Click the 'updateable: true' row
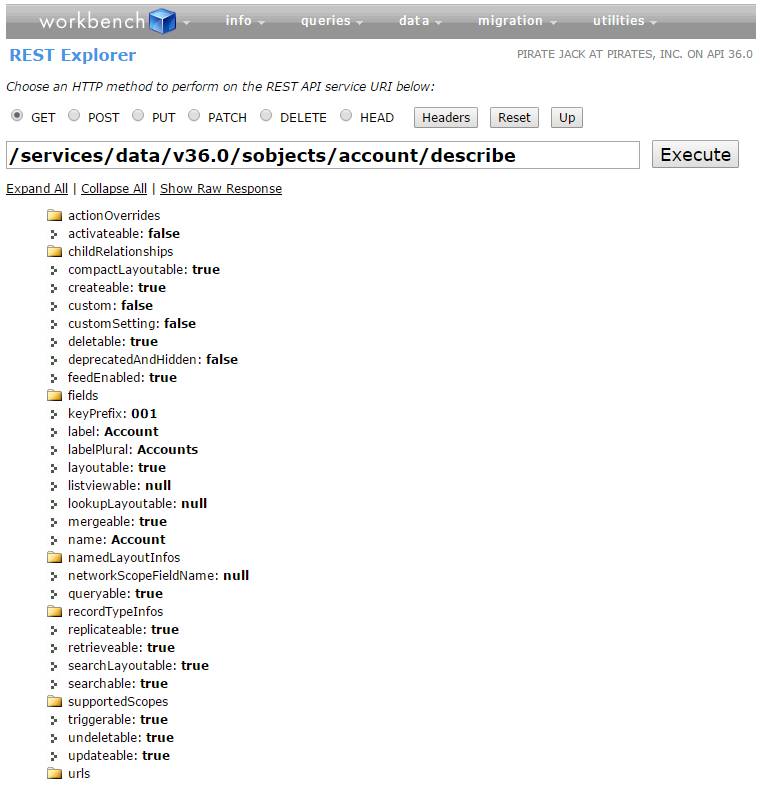762x786 pixels. (x=119, y=755)
